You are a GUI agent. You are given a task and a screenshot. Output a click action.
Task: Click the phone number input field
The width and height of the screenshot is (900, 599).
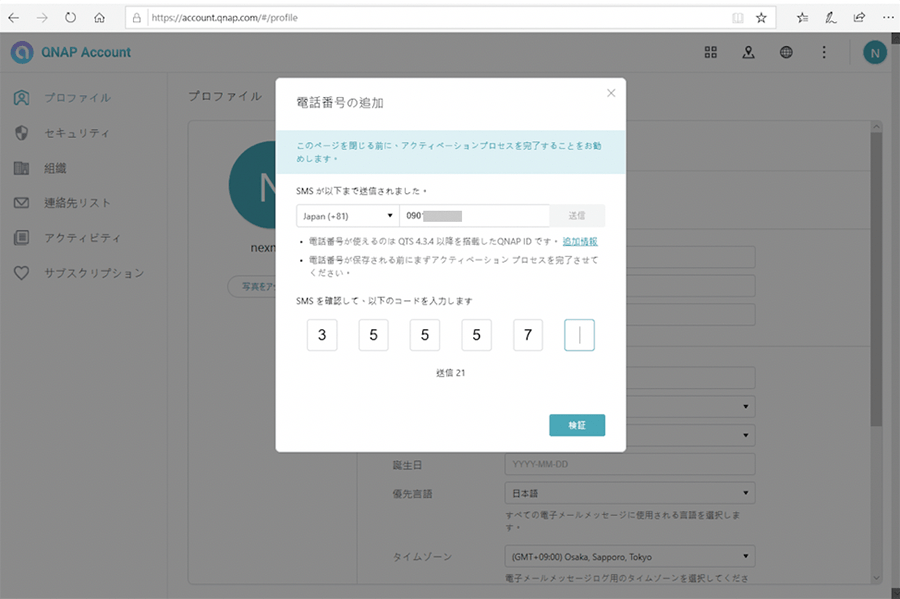pos(474,216)
